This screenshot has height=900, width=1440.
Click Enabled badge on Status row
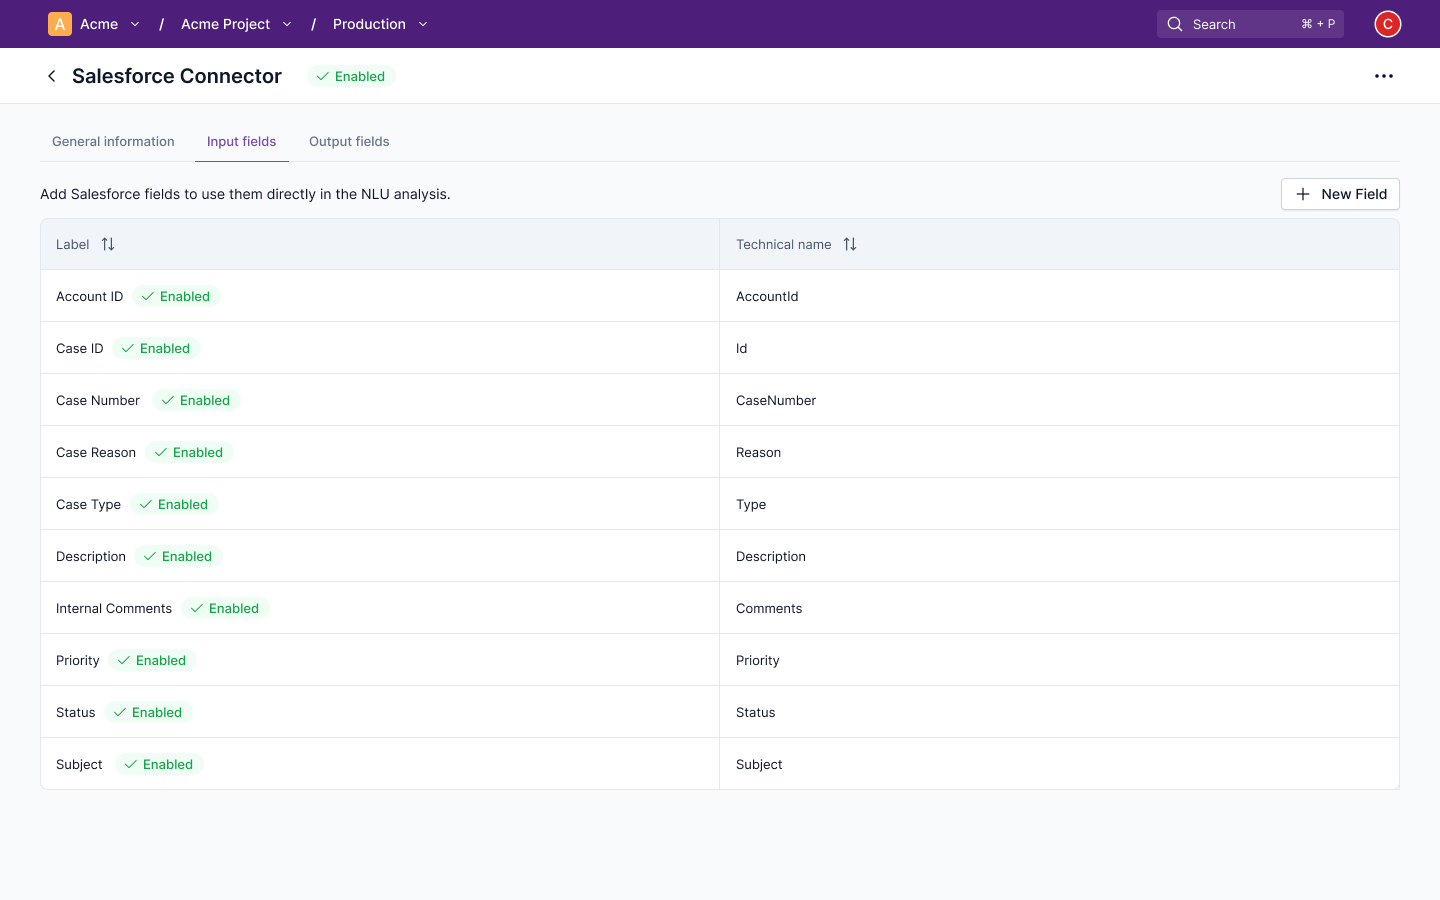coord(148,712)
